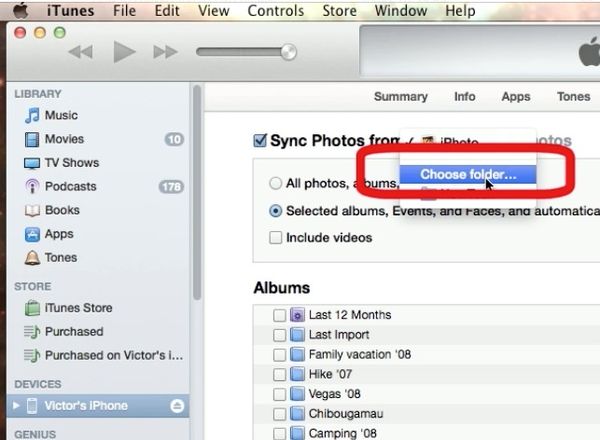Open the Purchased playlist
600x440 pixels.
click(x=64, y=331)
